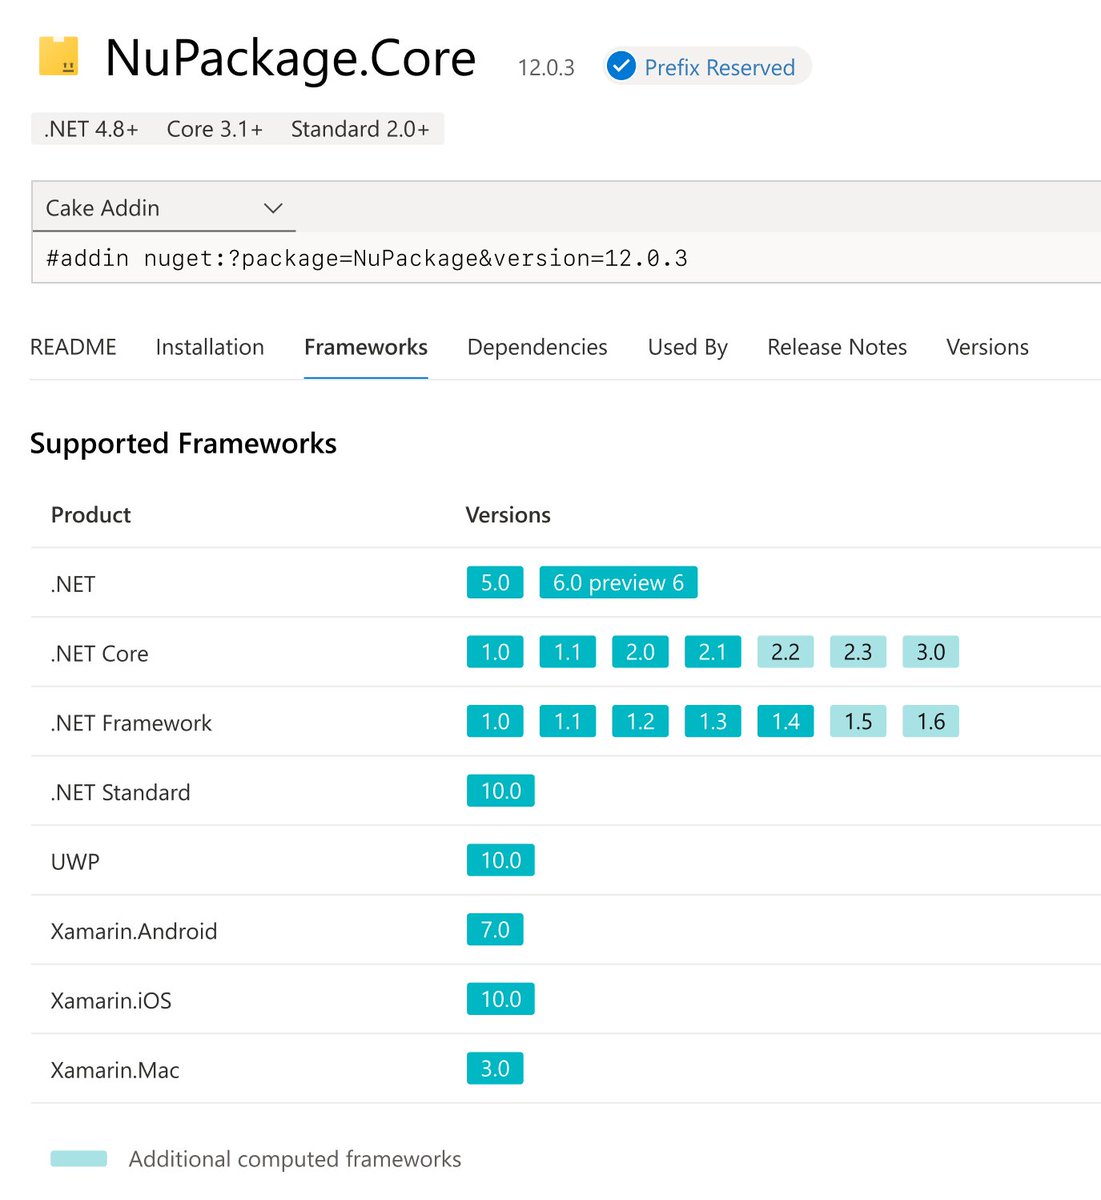Click computed .NET Core 2.2 badge

(785, 652)
